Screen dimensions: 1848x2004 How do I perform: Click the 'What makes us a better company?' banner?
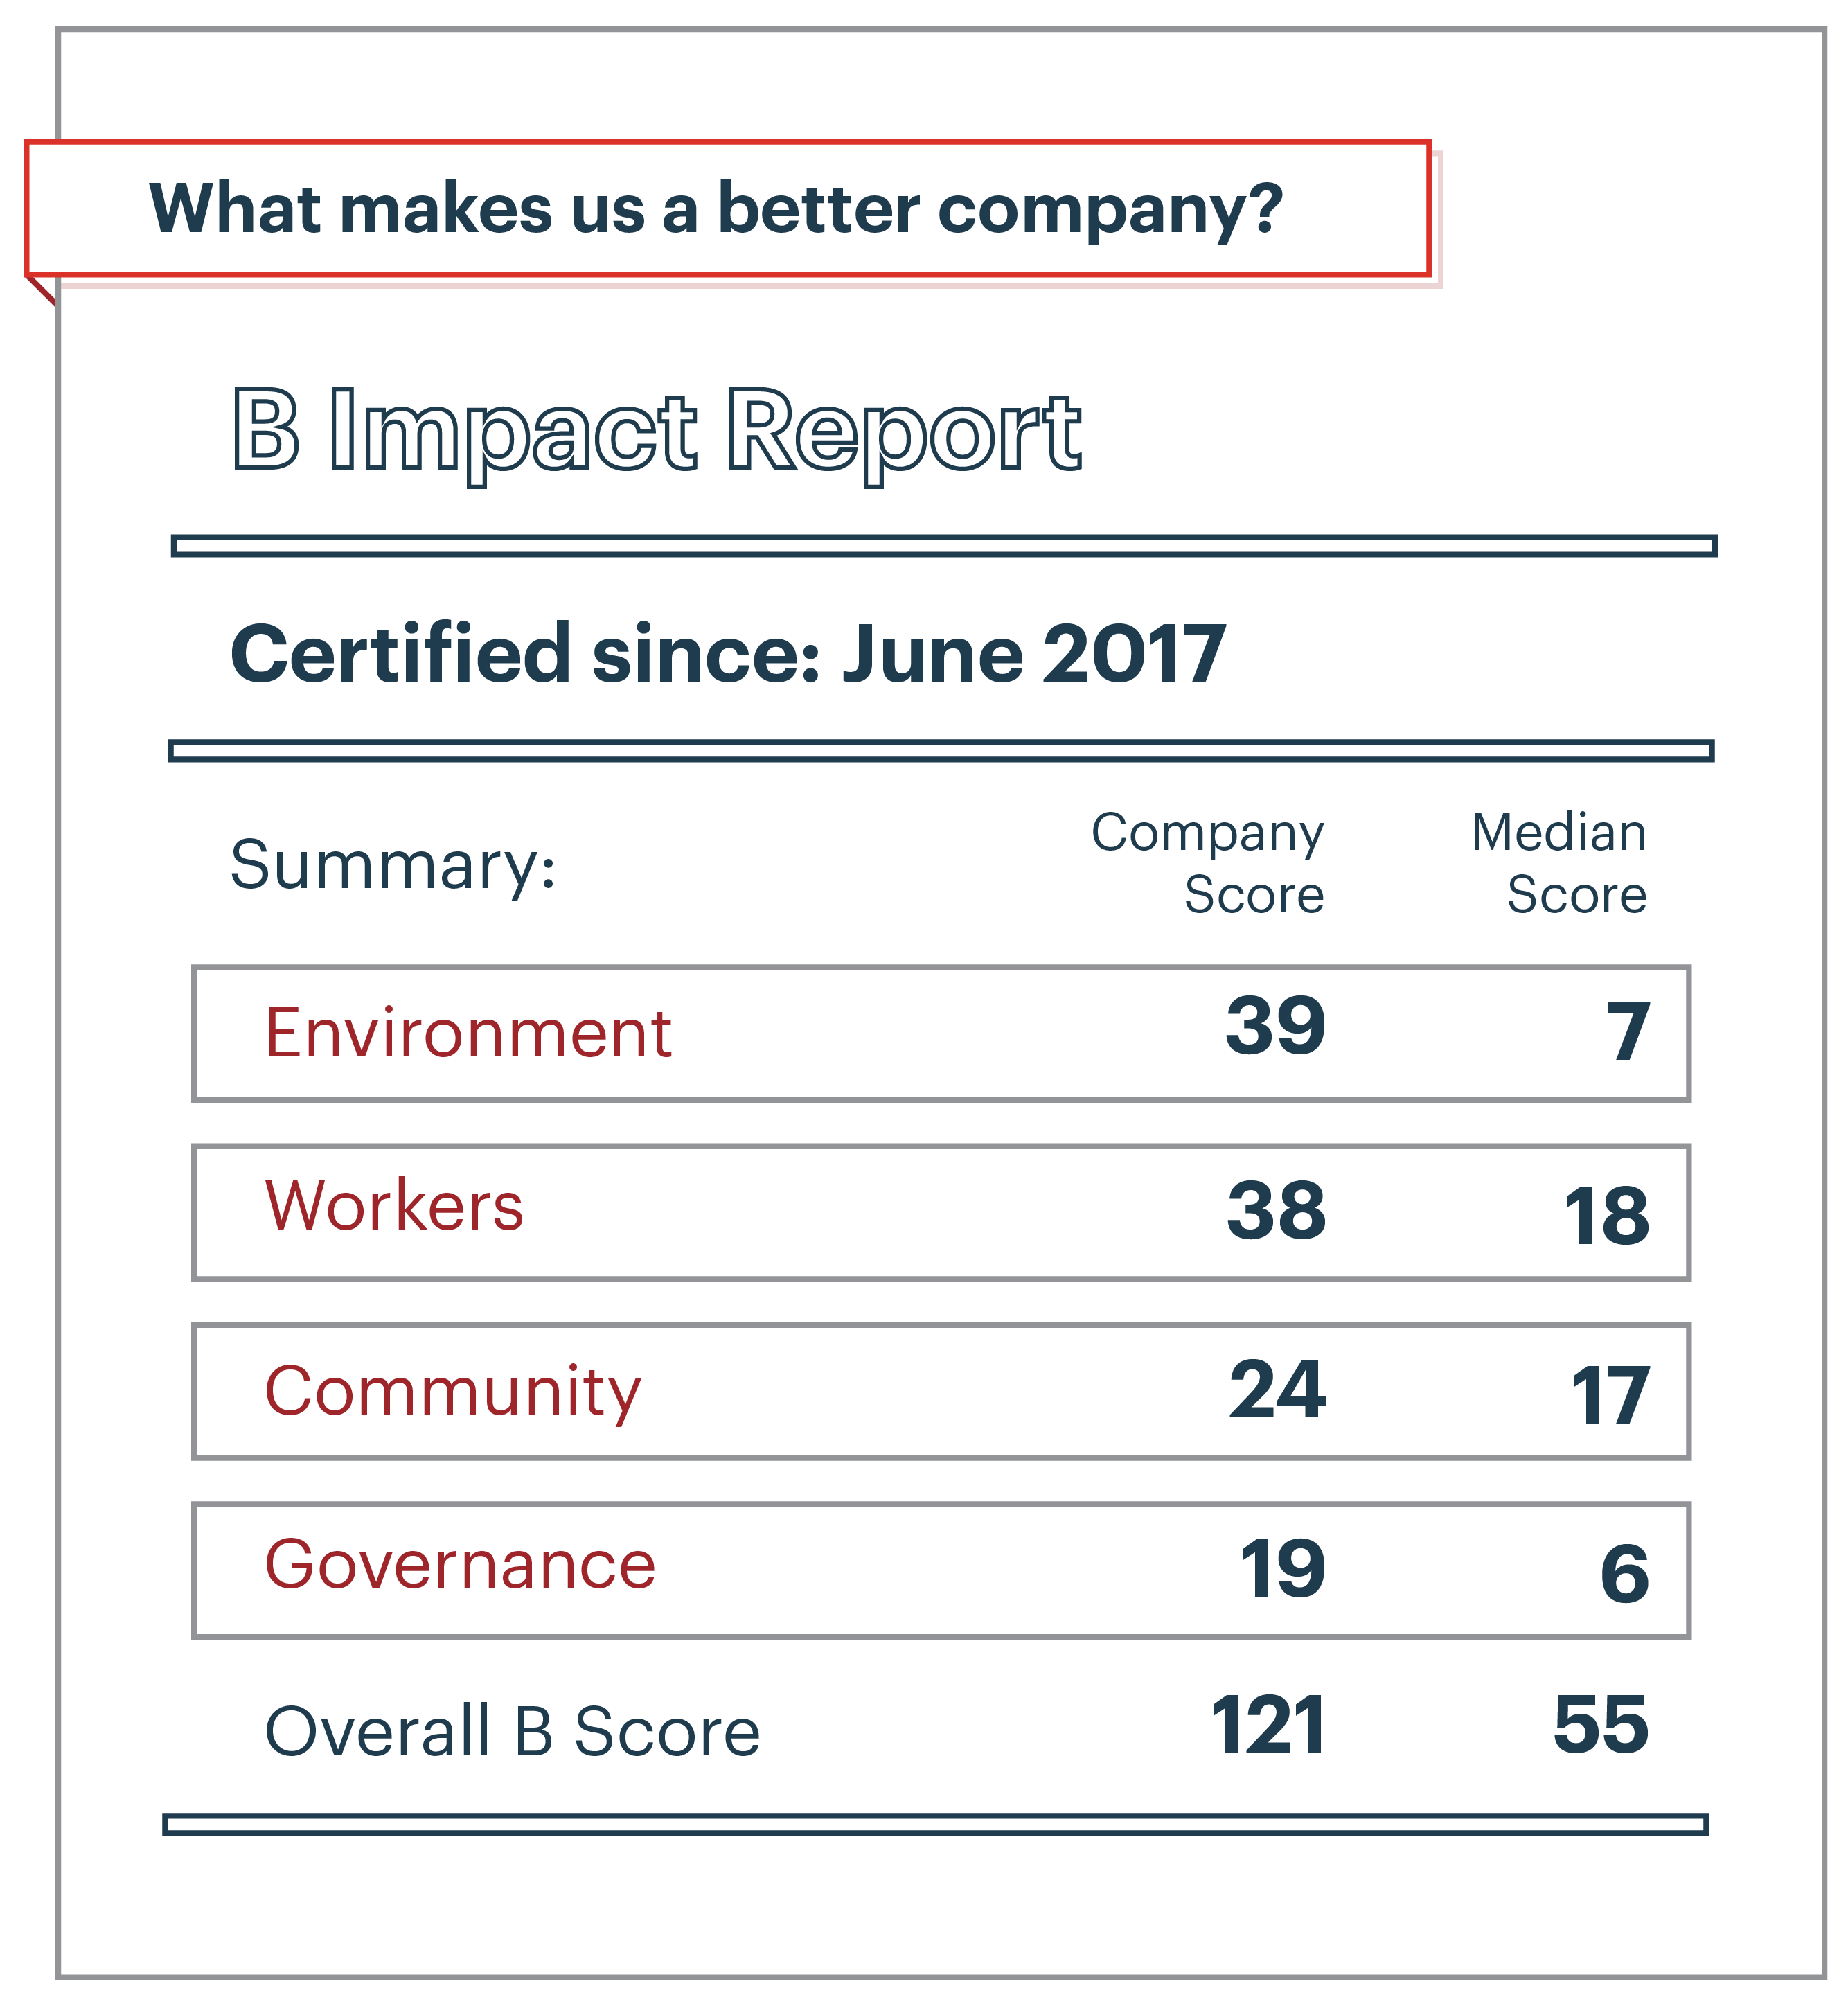pyautogui.click(x=728, y=209)
